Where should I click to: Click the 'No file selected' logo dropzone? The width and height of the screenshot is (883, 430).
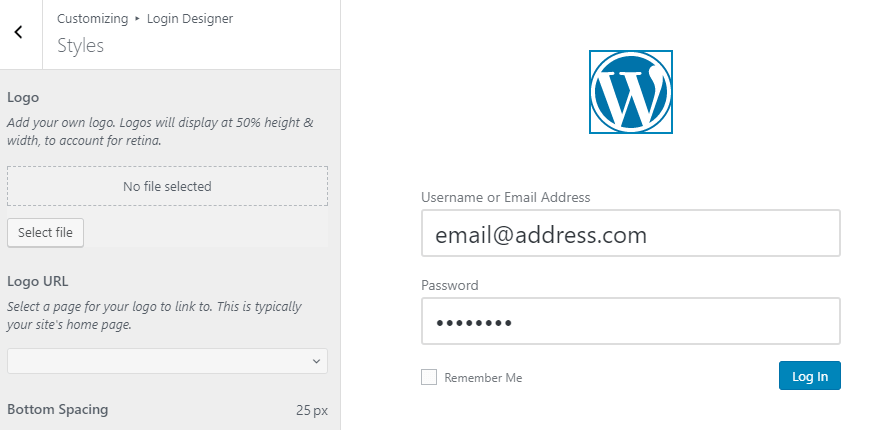coord(167,186)
